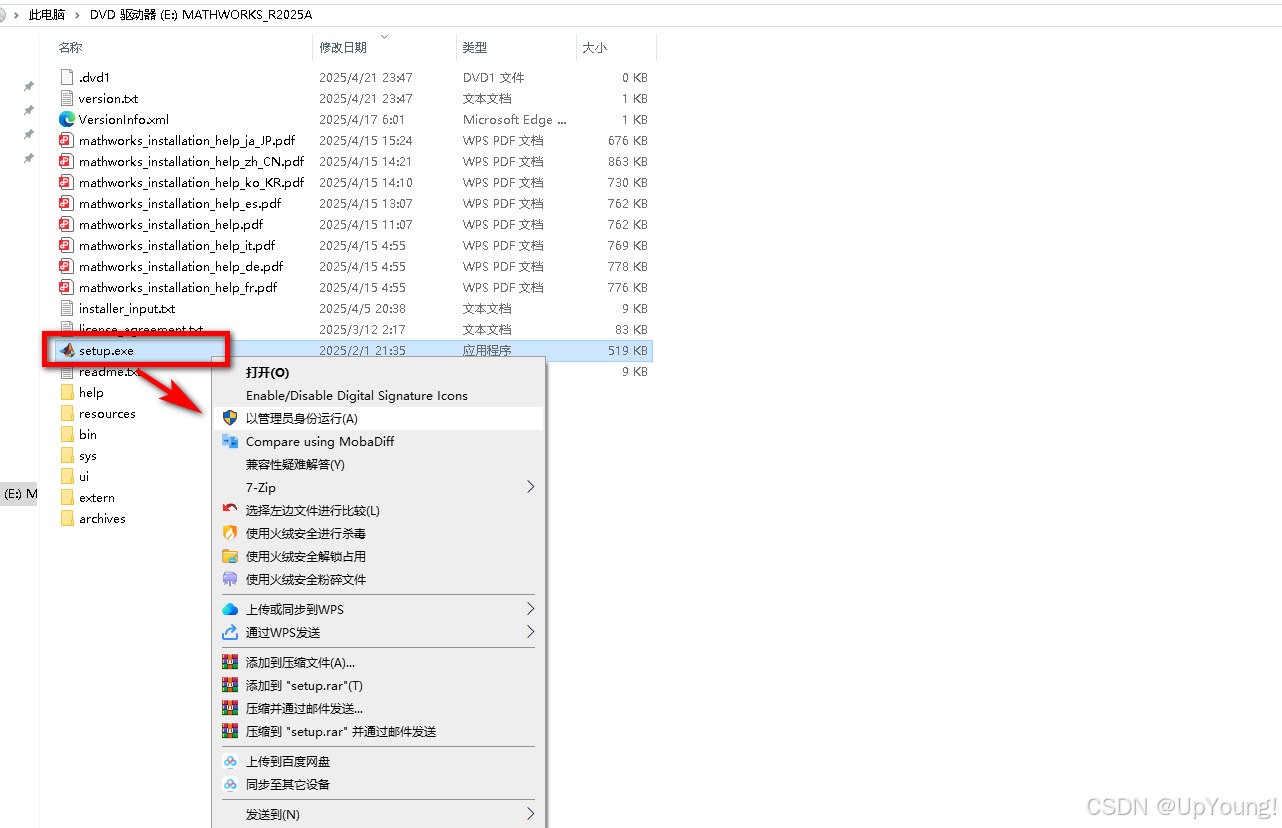Click the Huorong shred file icon

point(230,579)
